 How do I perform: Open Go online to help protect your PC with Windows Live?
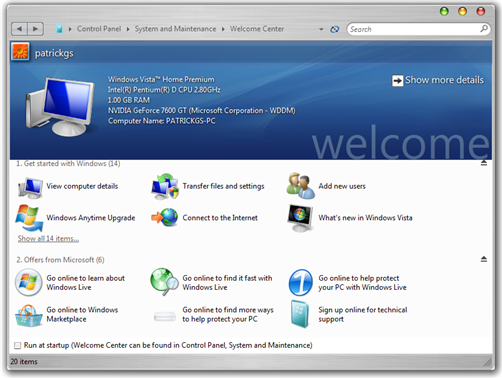coord(362,283)
